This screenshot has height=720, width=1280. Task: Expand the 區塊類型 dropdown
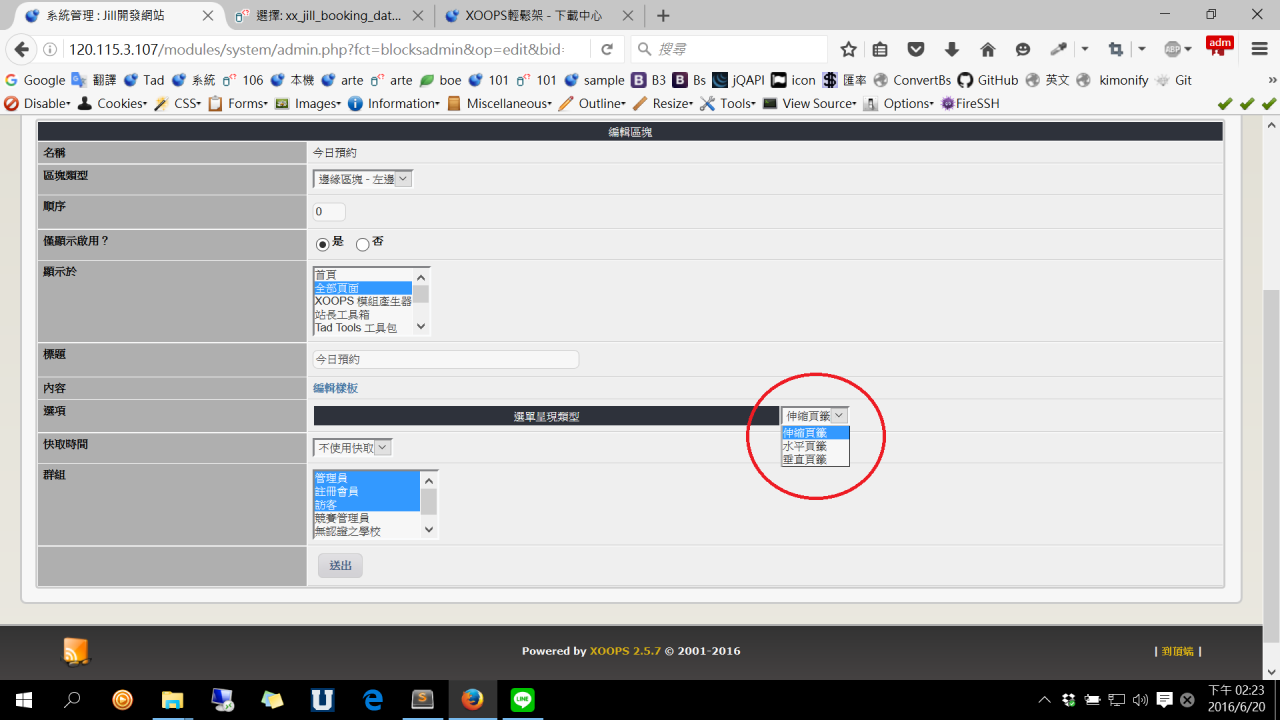tap(363, 179)
